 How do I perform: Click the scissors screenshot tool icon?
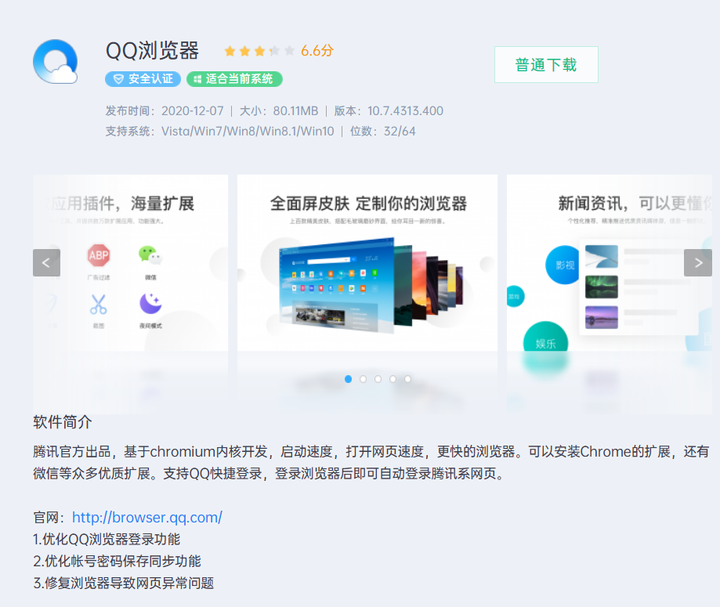(x=98, y=304)
